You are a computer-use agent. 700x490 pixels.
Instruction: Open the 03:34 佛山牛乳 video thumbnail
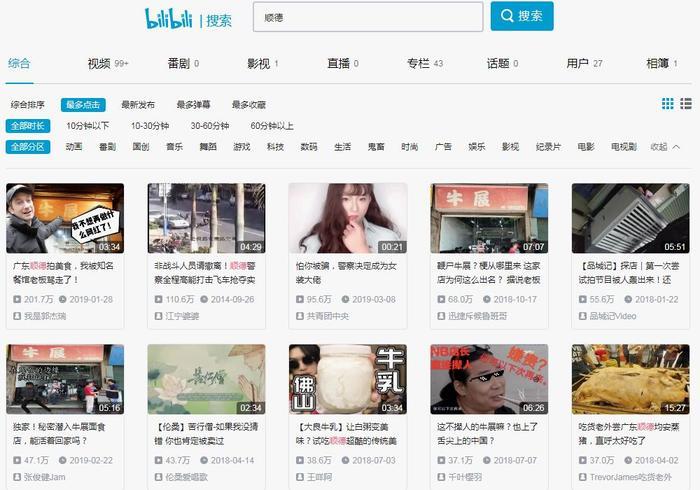pyautogui.click(x=348, y=379)
